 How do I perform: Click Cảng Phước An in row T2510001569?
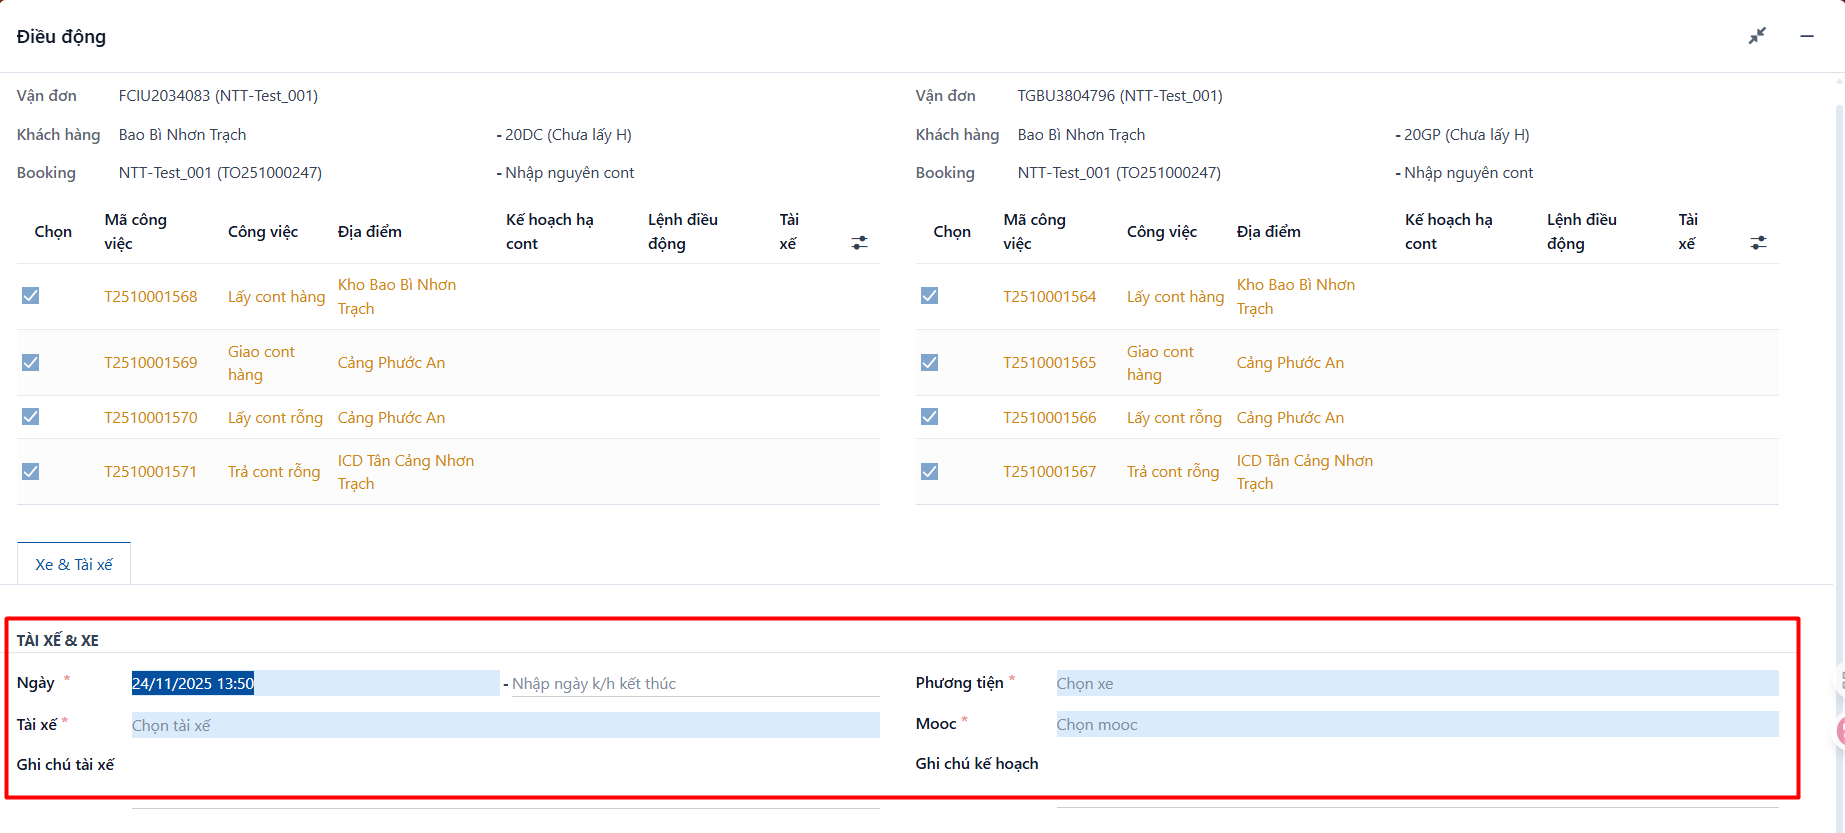point(391,363)
